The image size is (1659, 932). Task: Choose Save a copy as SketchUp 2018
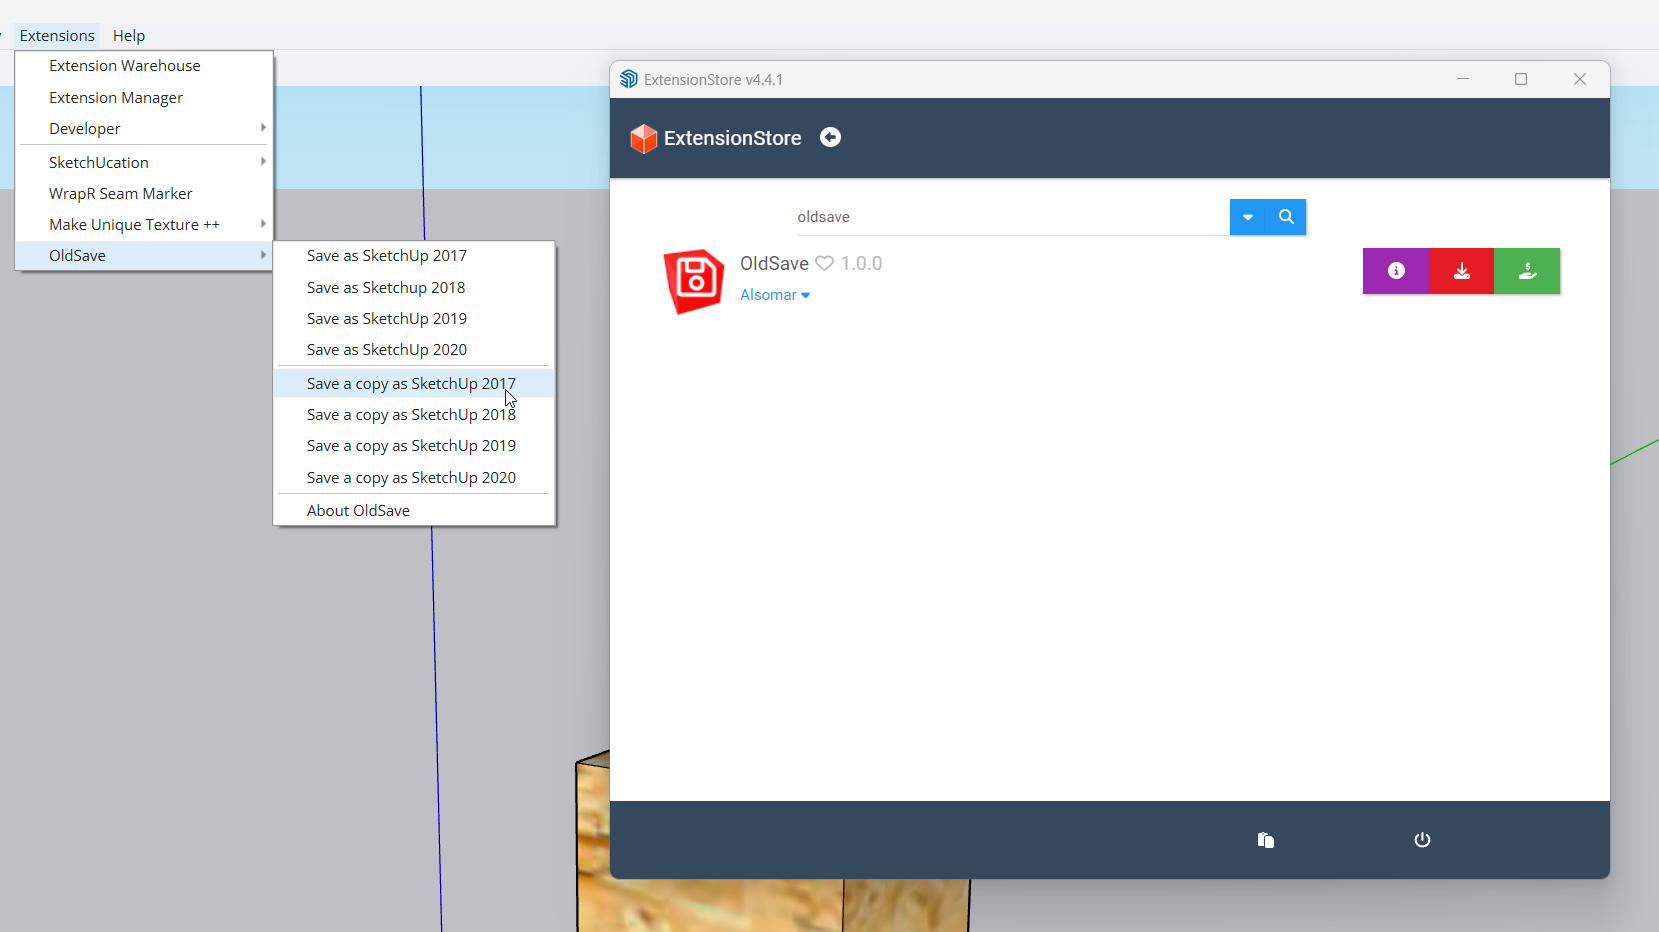tap(414, 415)
